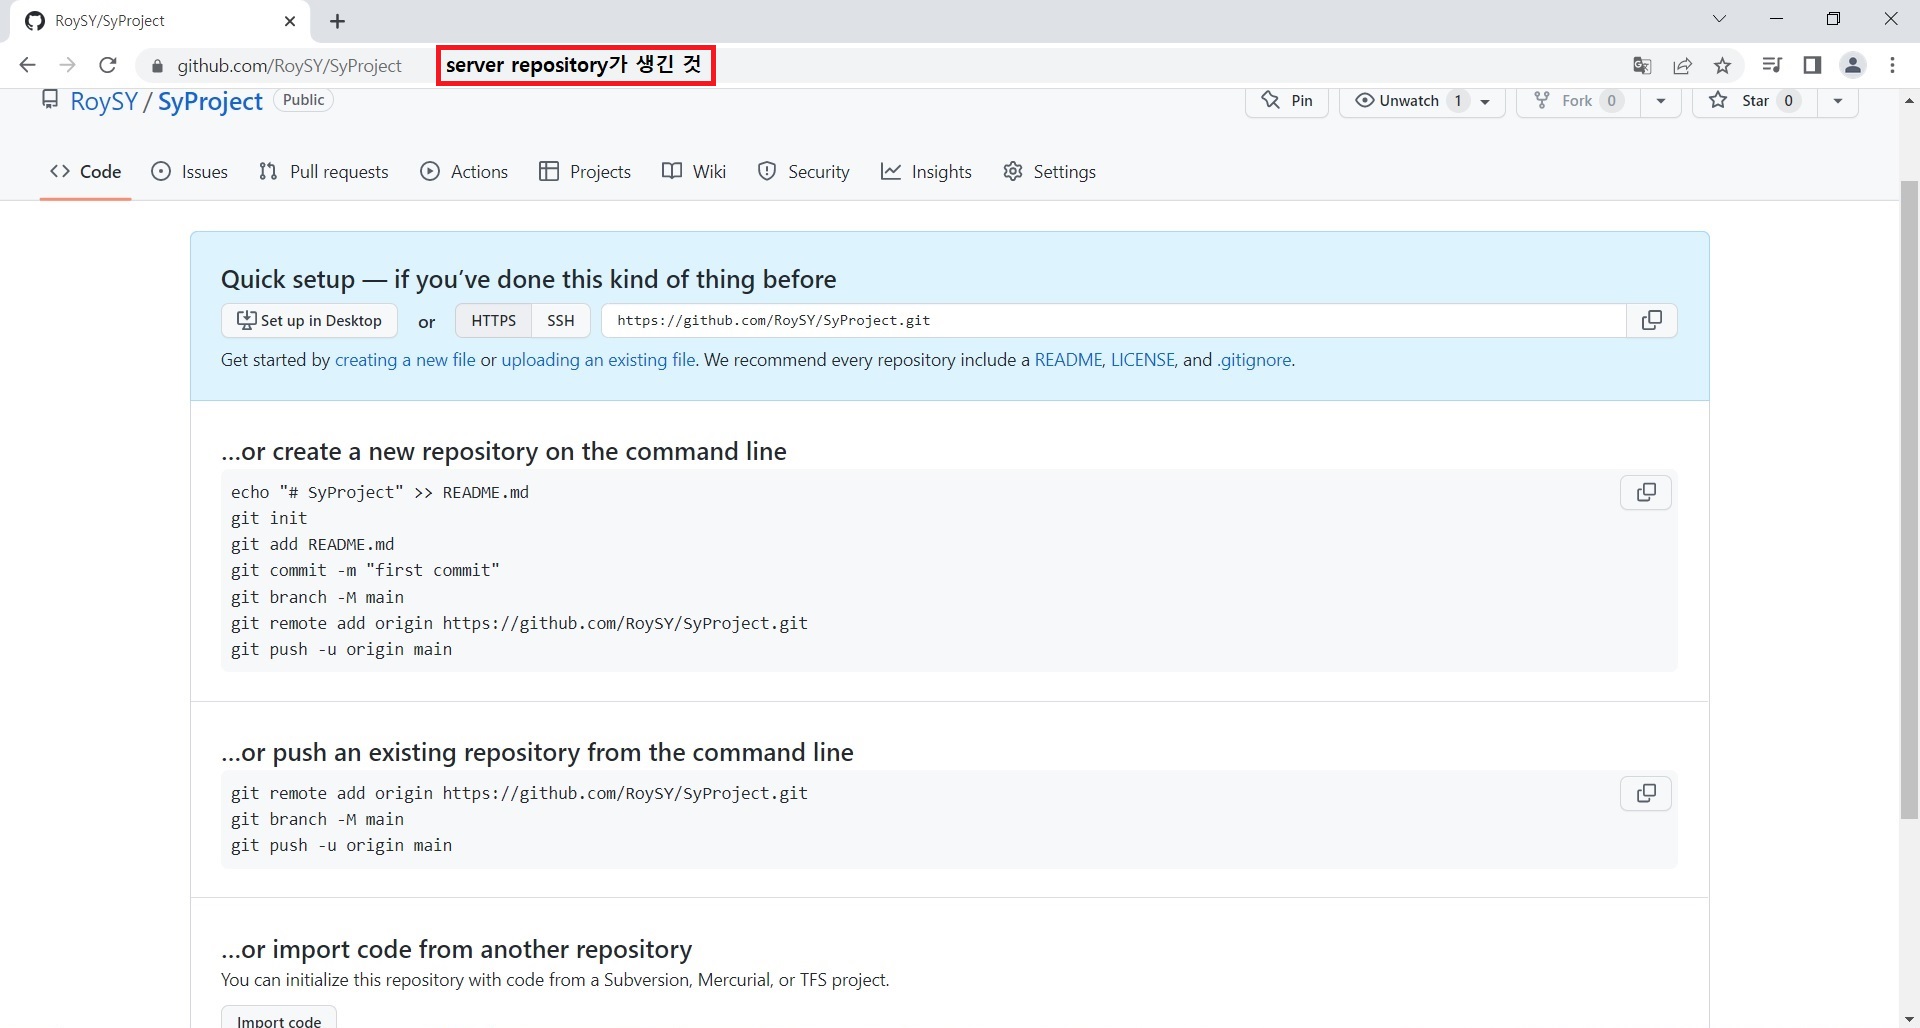Fork the SyProject repository
1920x1028 pixels.
[1578, 101]
